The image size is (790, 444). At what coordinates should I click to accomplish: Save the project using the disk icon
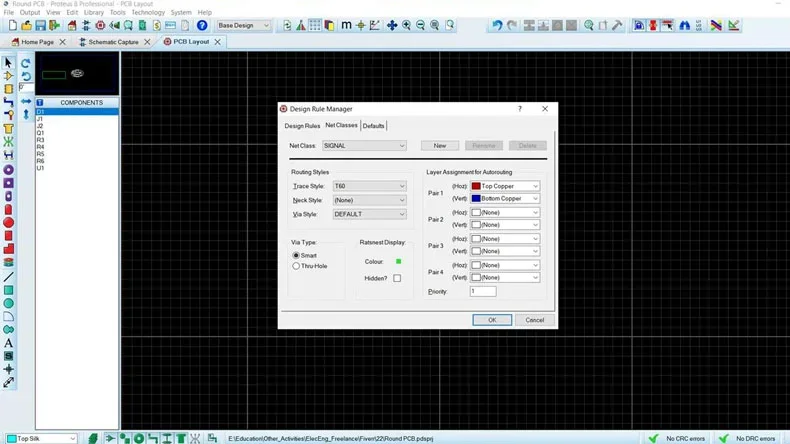pyautogui.click(x=40, y=25)
